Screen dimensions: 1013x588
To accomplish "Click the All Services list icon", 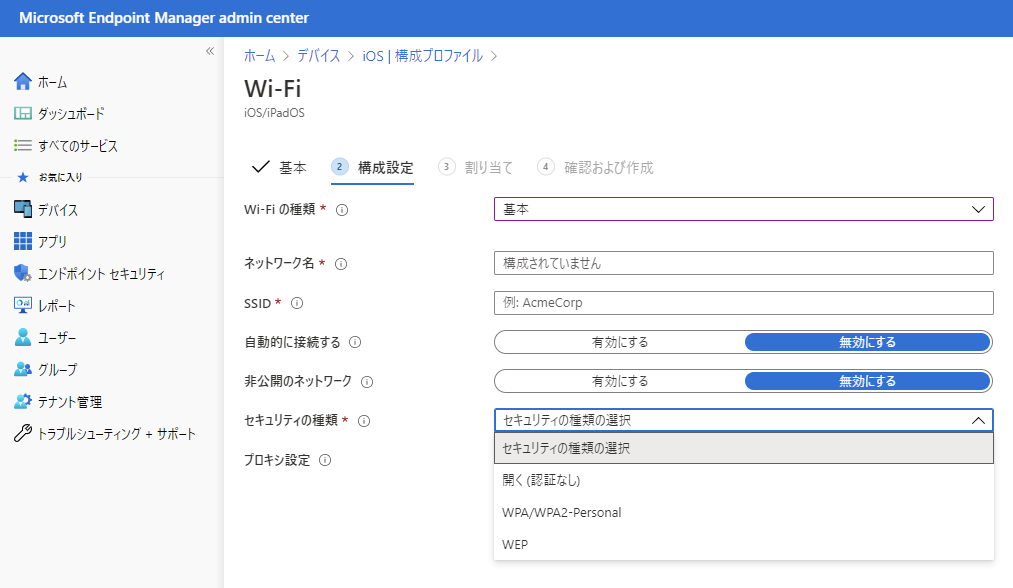I will coord(23,145).
